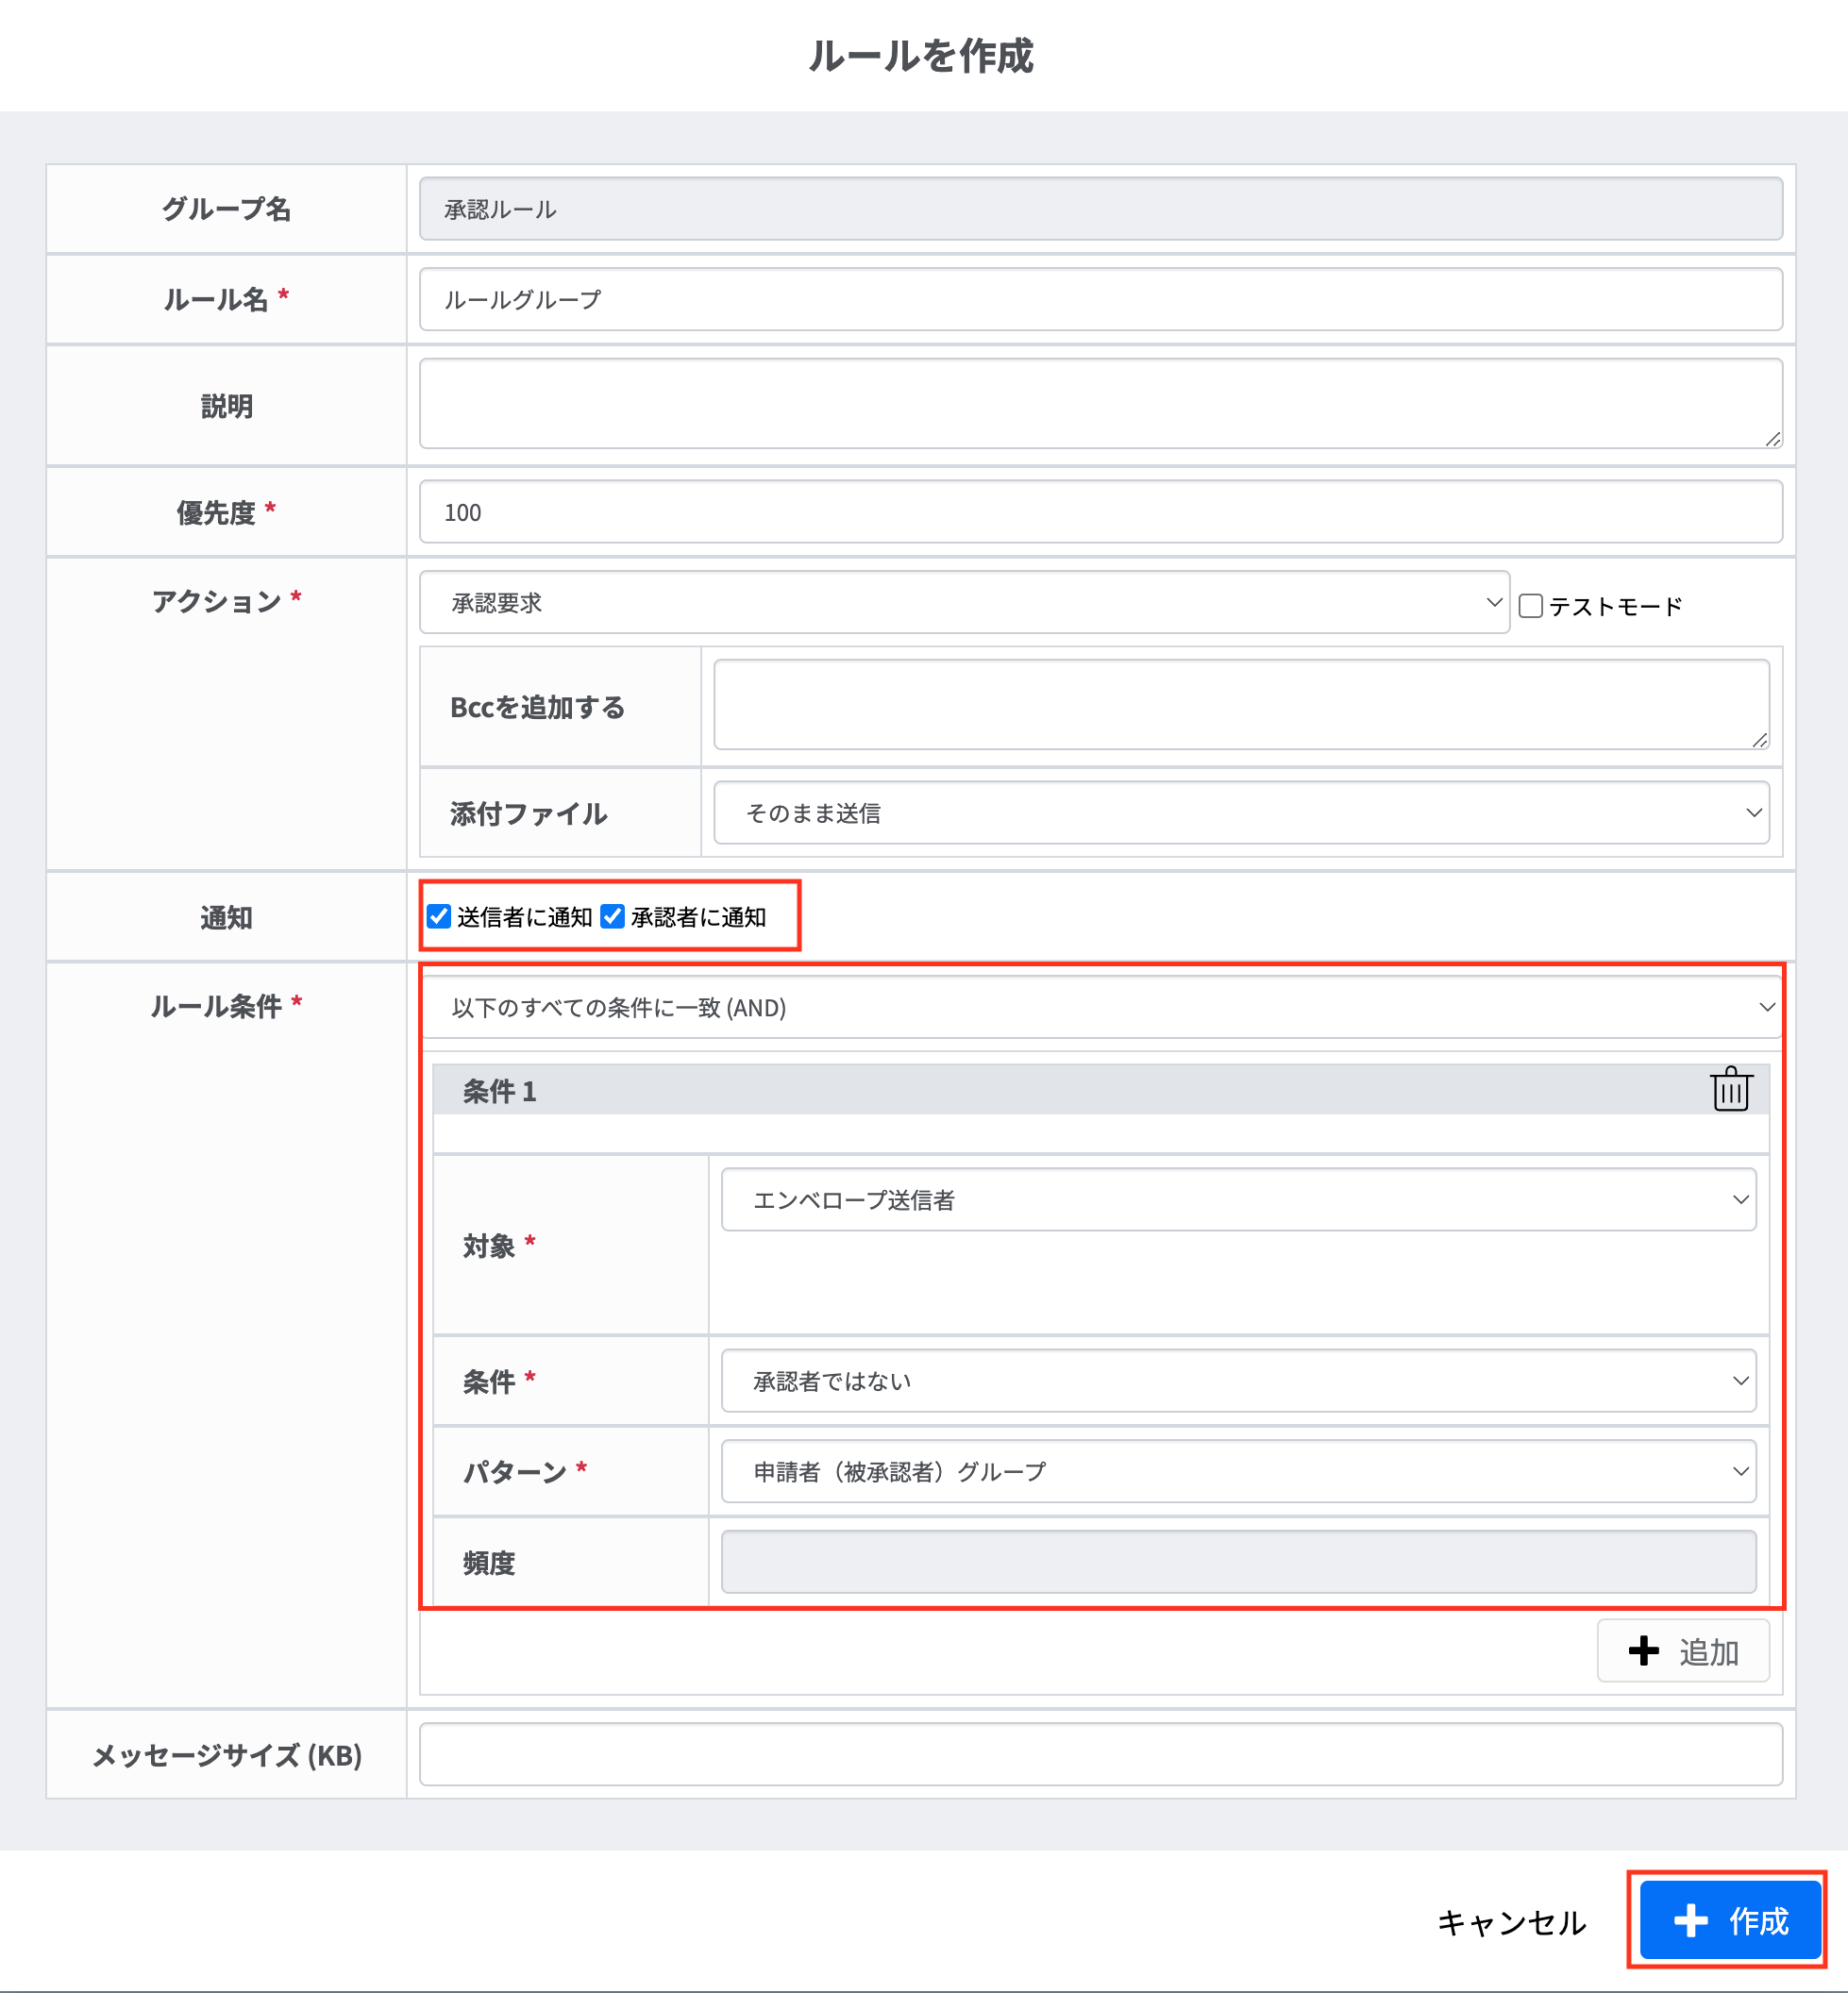Click the グループ名 field showing 承認ルール
The image size is (1848, 1993).
[x=1101, y=209]
